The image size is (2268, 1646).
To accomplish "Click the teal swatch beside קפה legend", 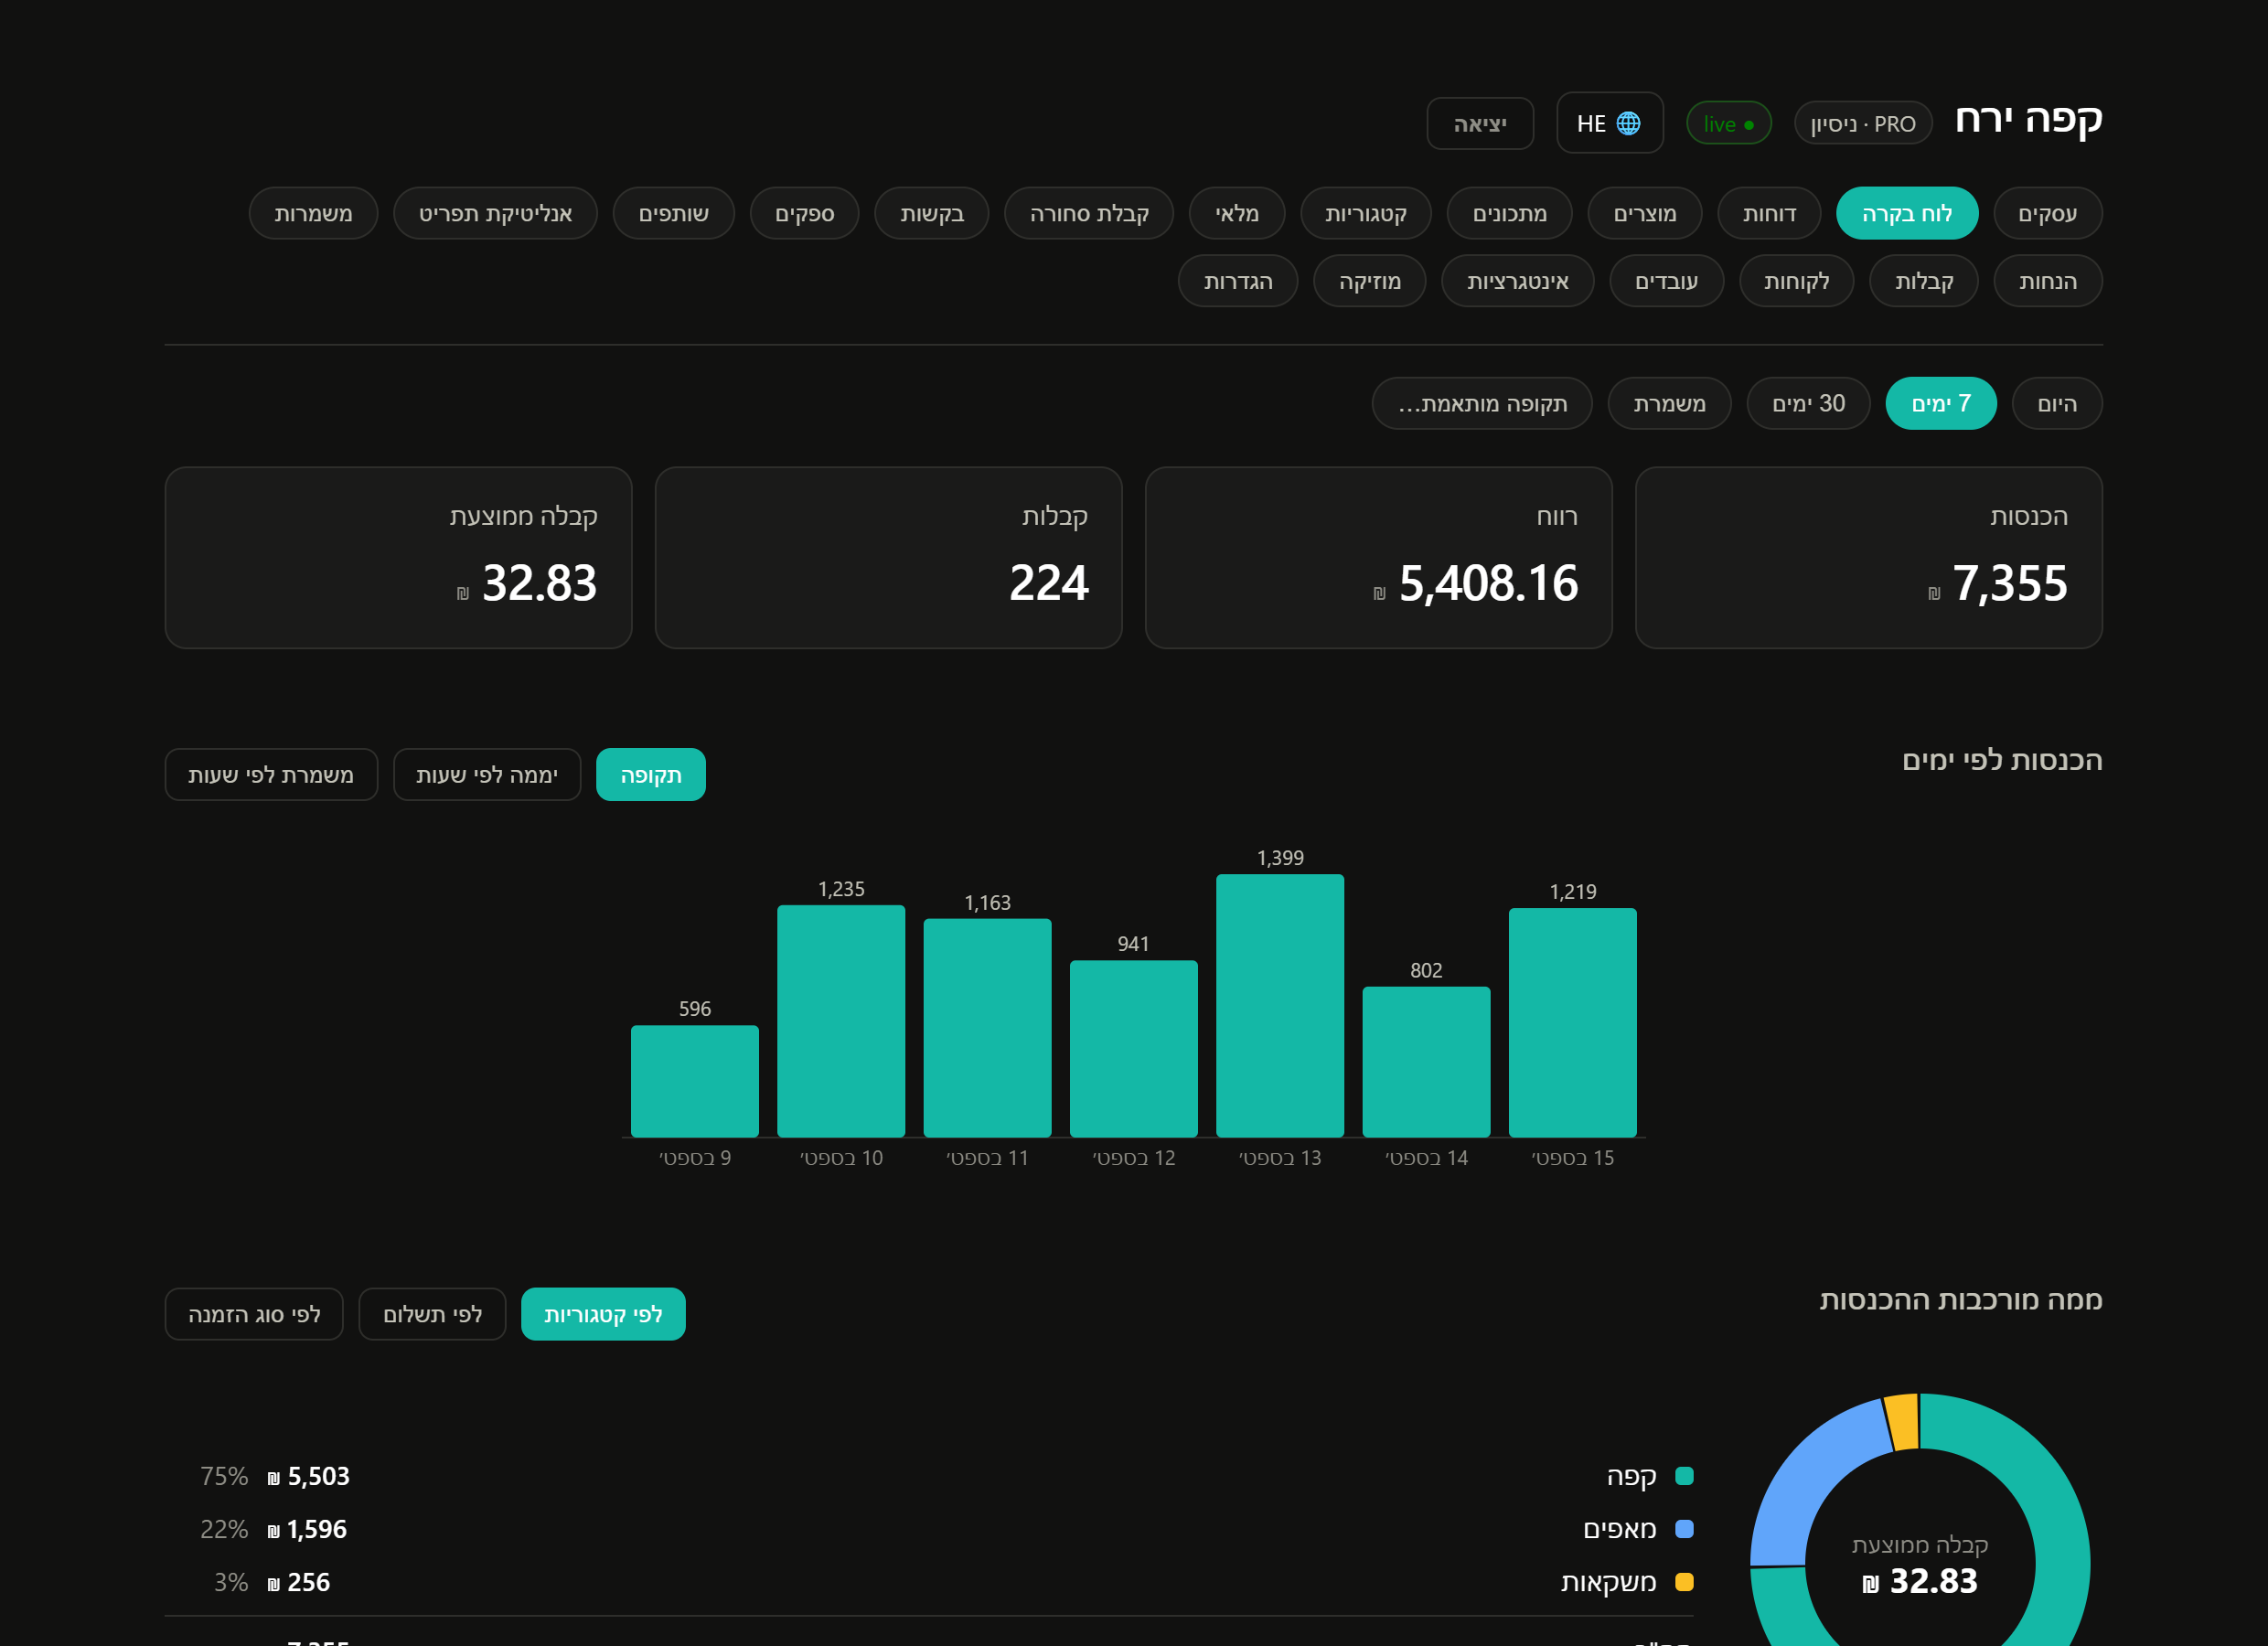I will (1684, 1476).
